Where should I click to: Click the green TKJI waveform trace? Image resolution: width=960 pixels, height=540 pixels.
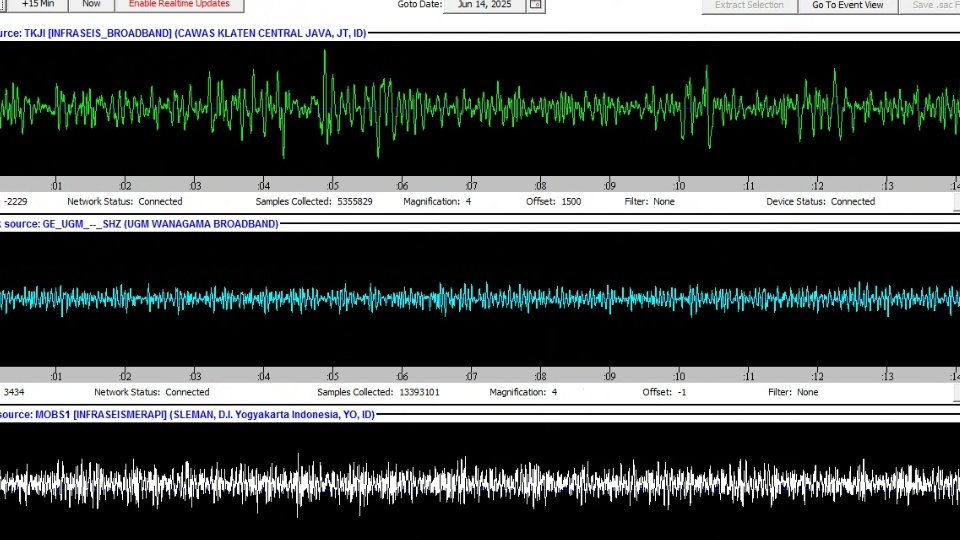(480, 108)
